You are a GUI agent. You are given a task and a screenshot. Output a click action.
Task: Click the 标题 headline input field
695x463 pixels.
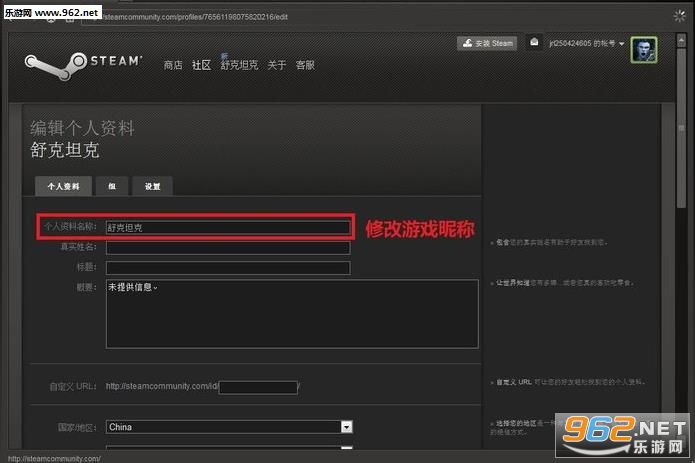click(228, 268)
